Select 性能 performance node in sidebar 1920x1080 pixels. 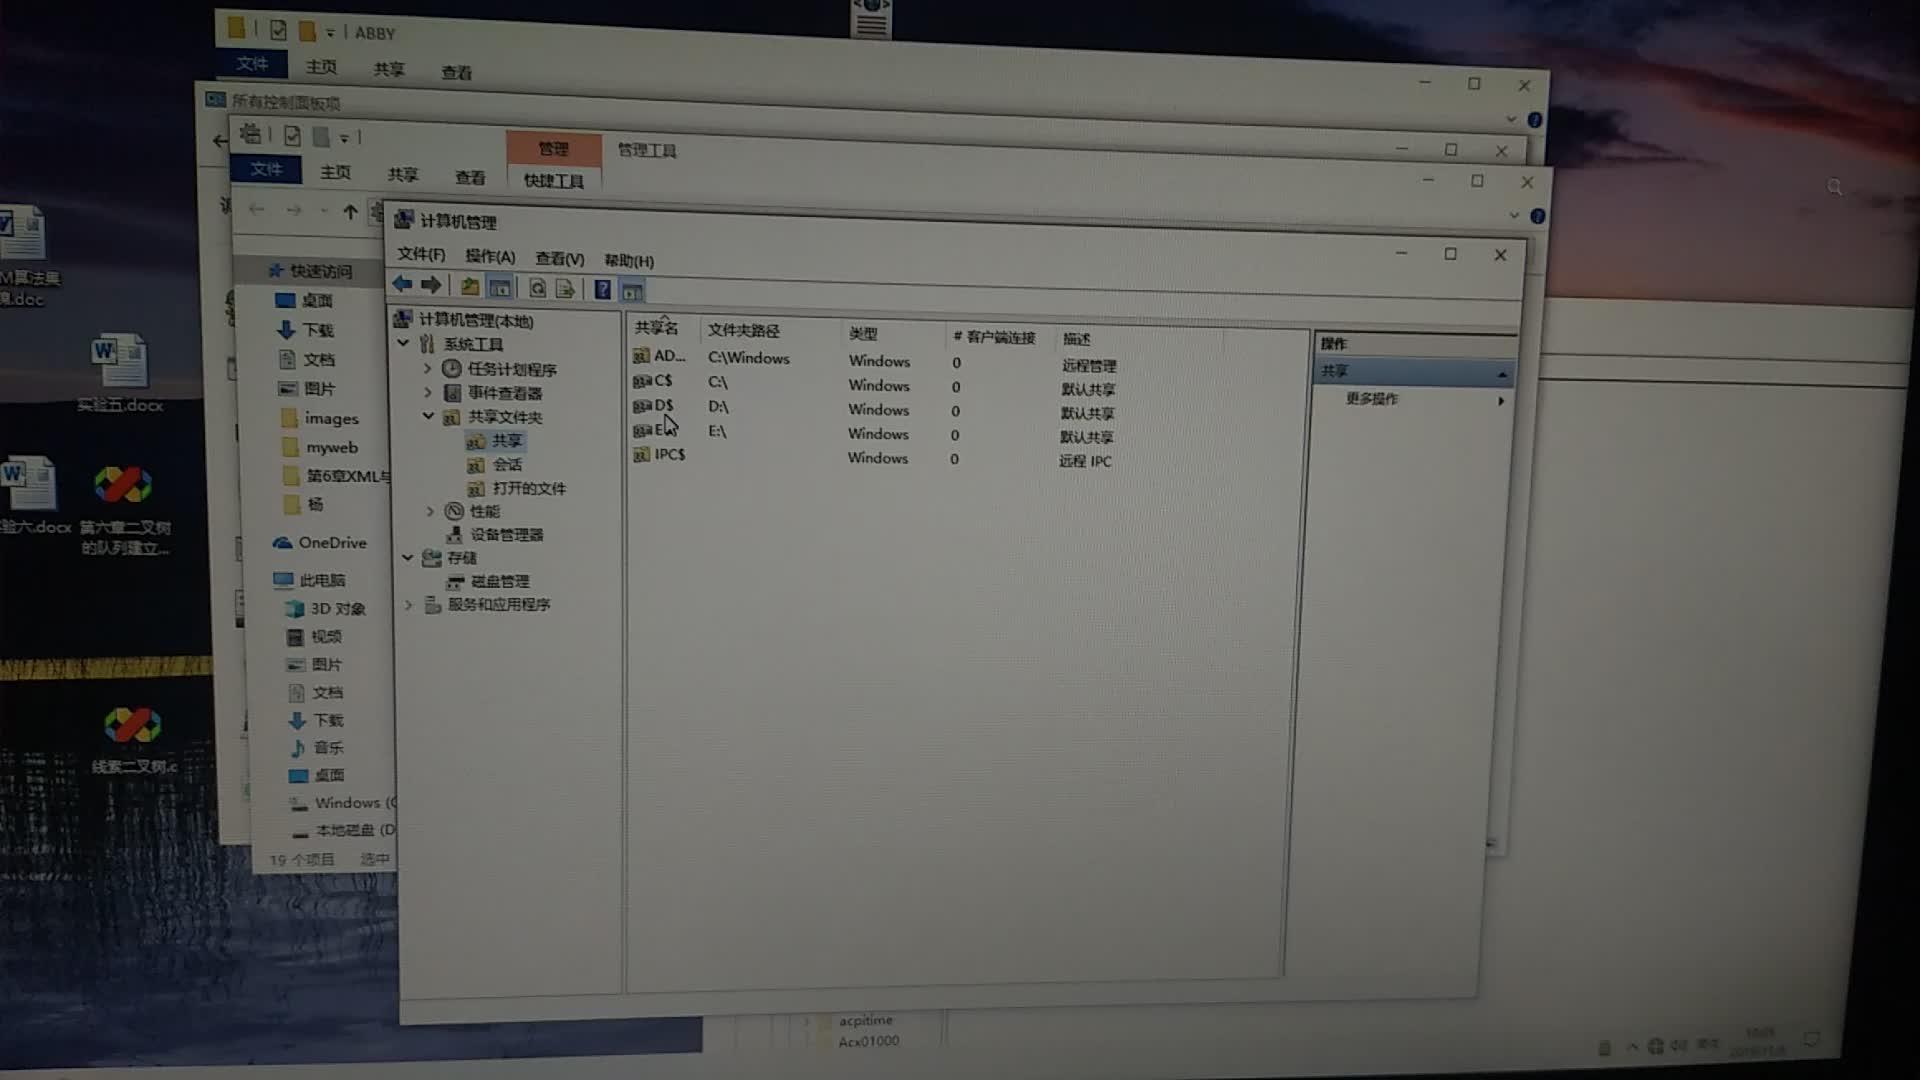pyautogui.click(x=481, y=512)
